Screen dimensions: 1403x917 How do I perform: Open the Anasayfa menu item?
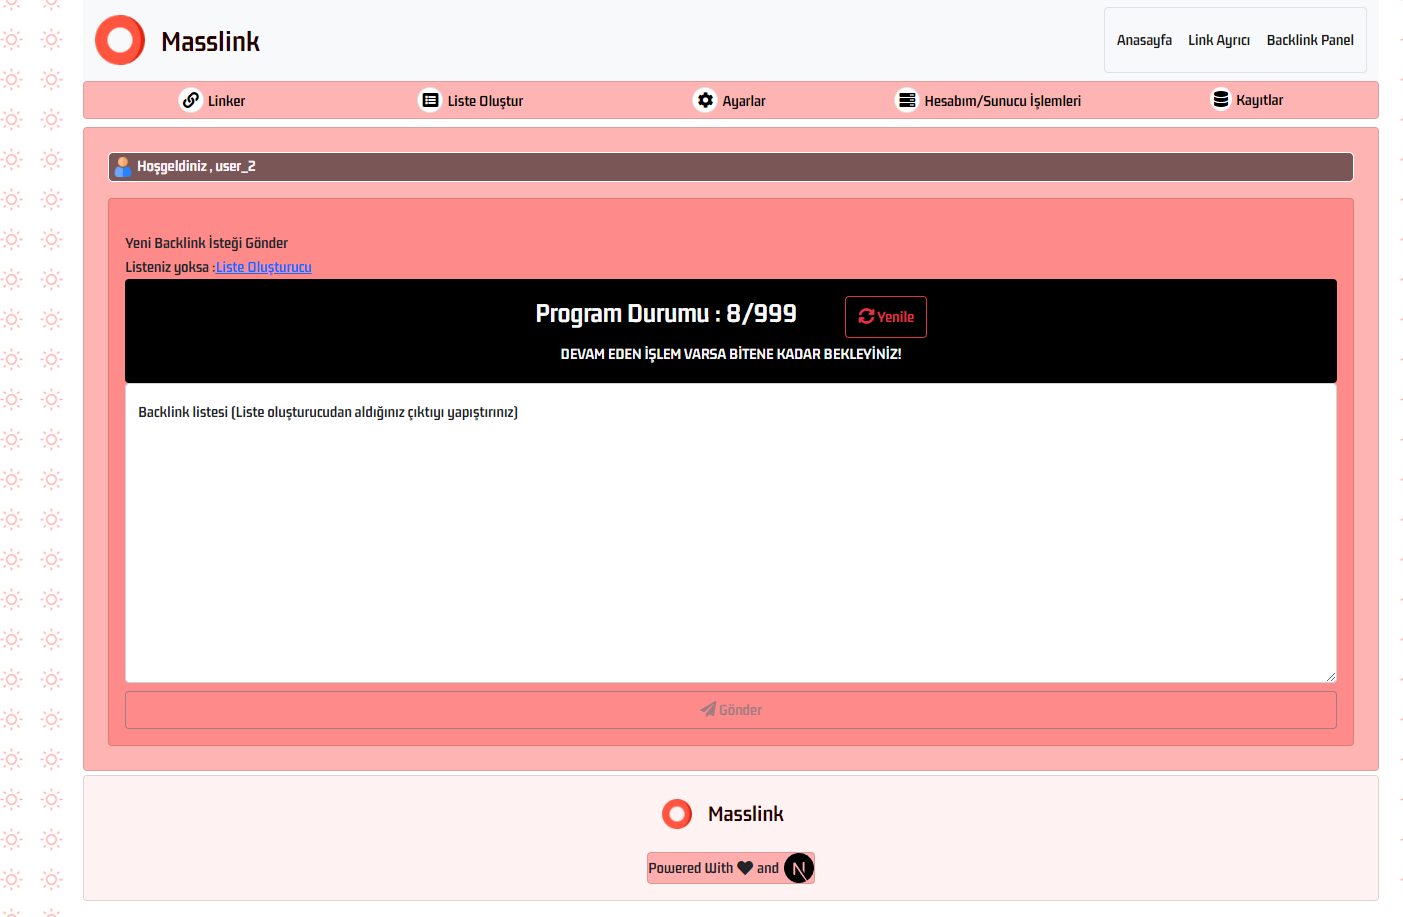pyautogui.click(x=1144, y=40)
